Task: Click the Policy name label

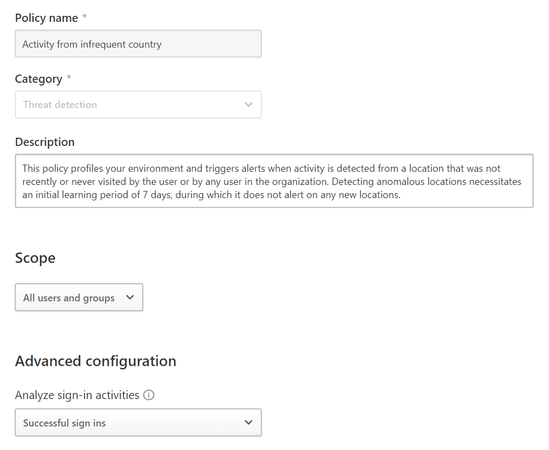Action: pos(47,18)
